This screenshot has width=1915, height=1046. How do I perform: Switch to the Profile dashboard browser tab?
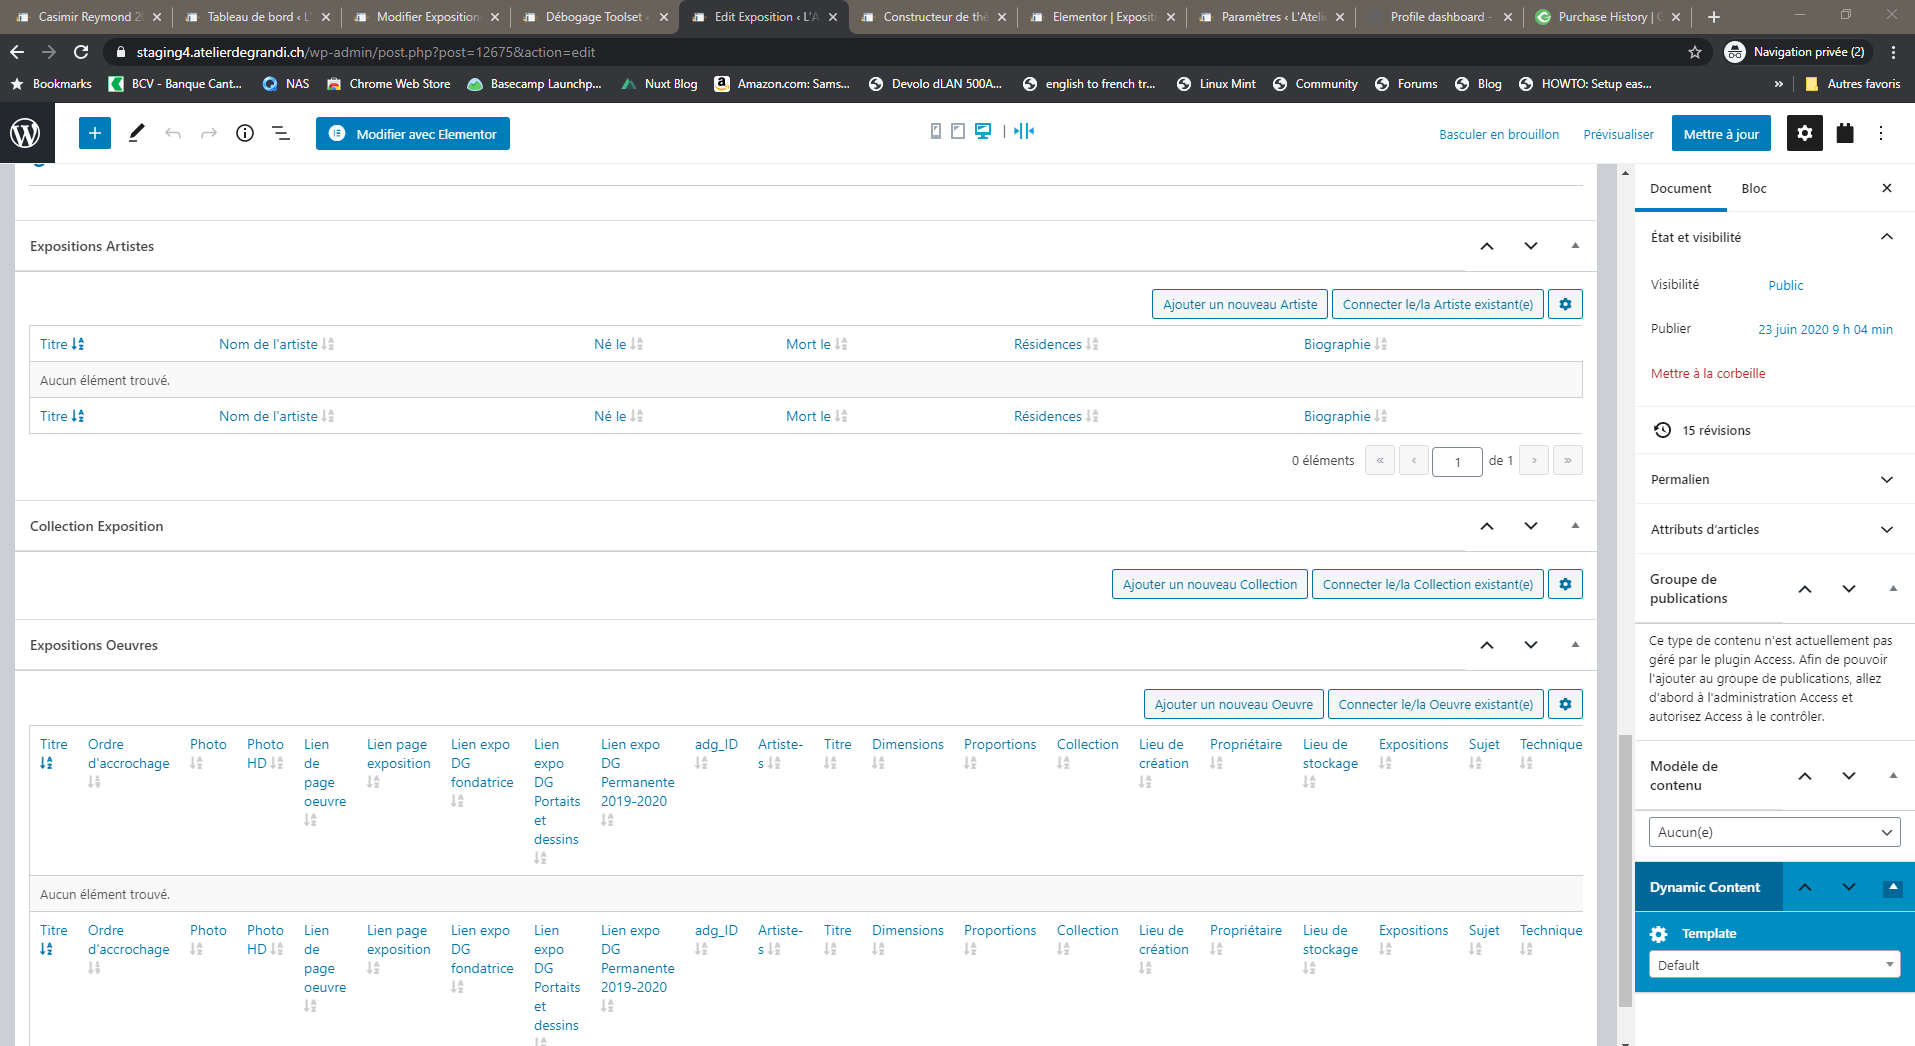point(1438,17)
